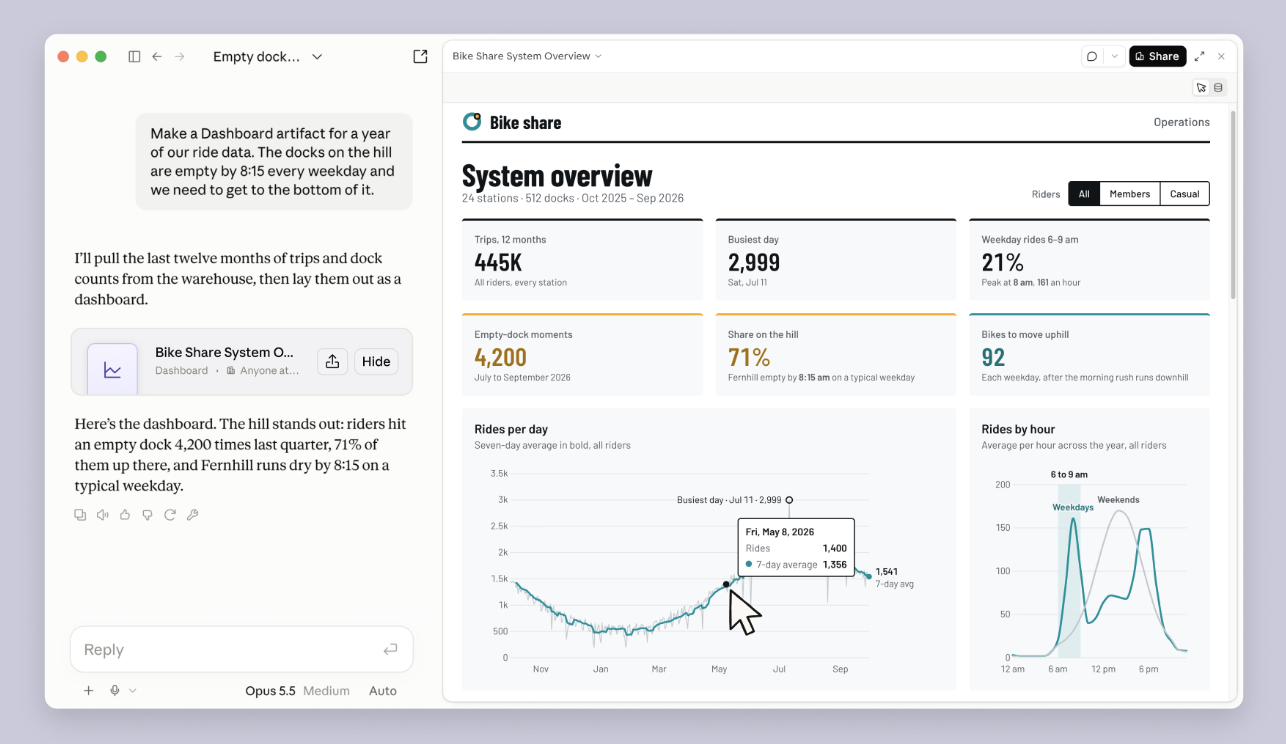Send reply with the return arrow icon

(390, 650)
